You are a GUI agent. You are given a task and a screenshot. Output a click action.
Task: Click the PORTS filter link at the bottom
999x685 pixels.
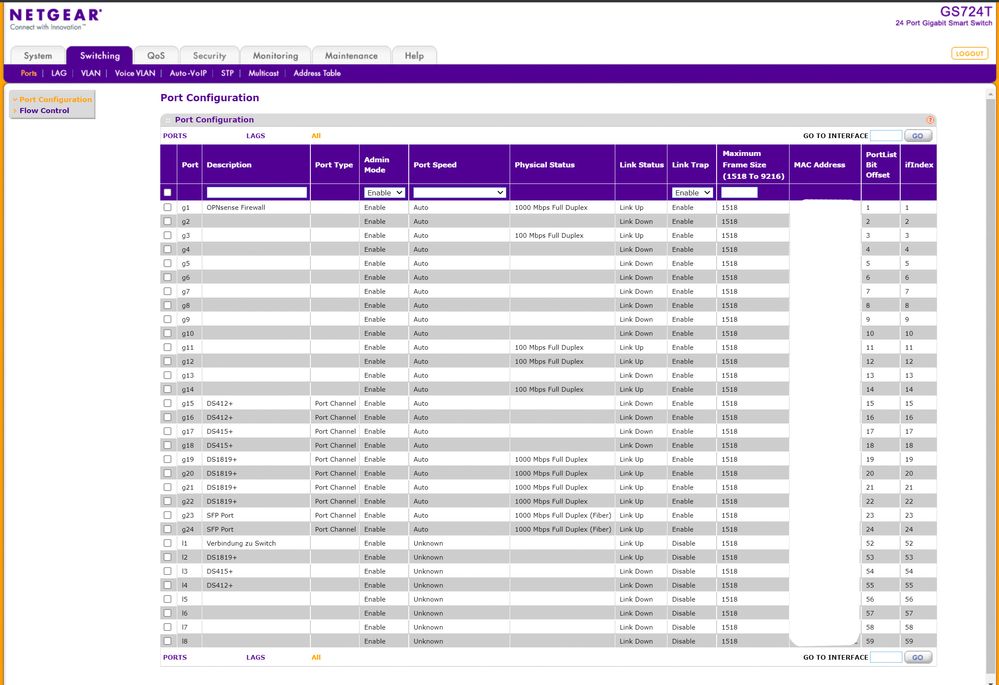pyautogui.click(x=174, y=657)
